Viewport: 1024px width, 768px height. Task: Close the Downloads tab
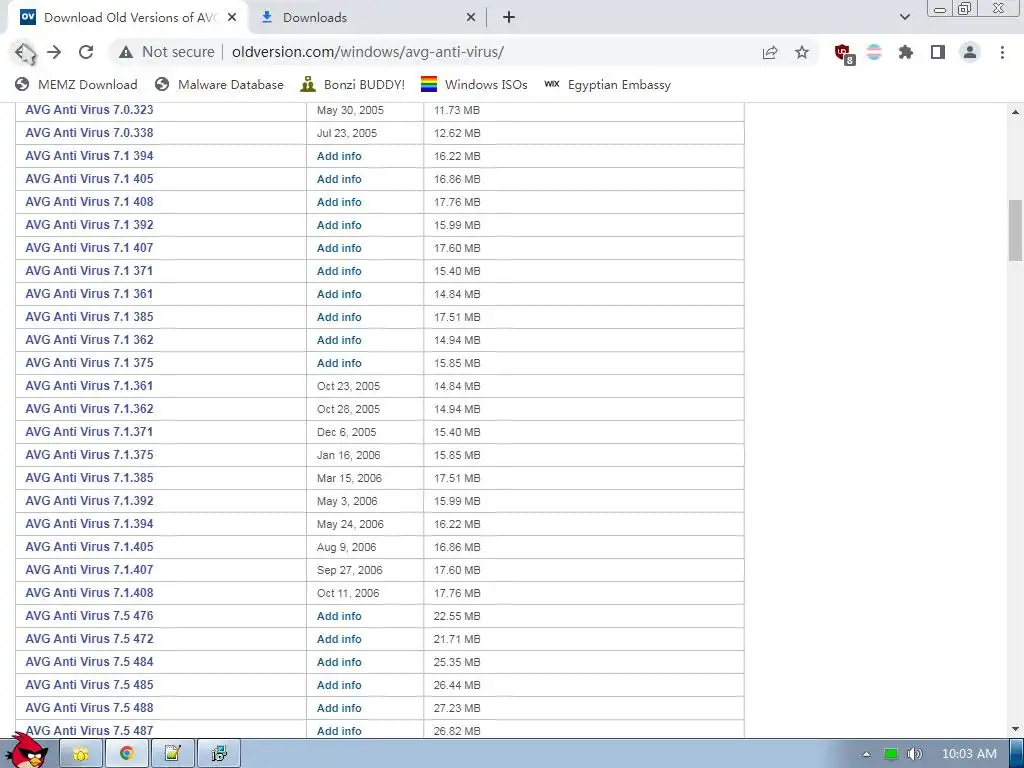point(471,18)
